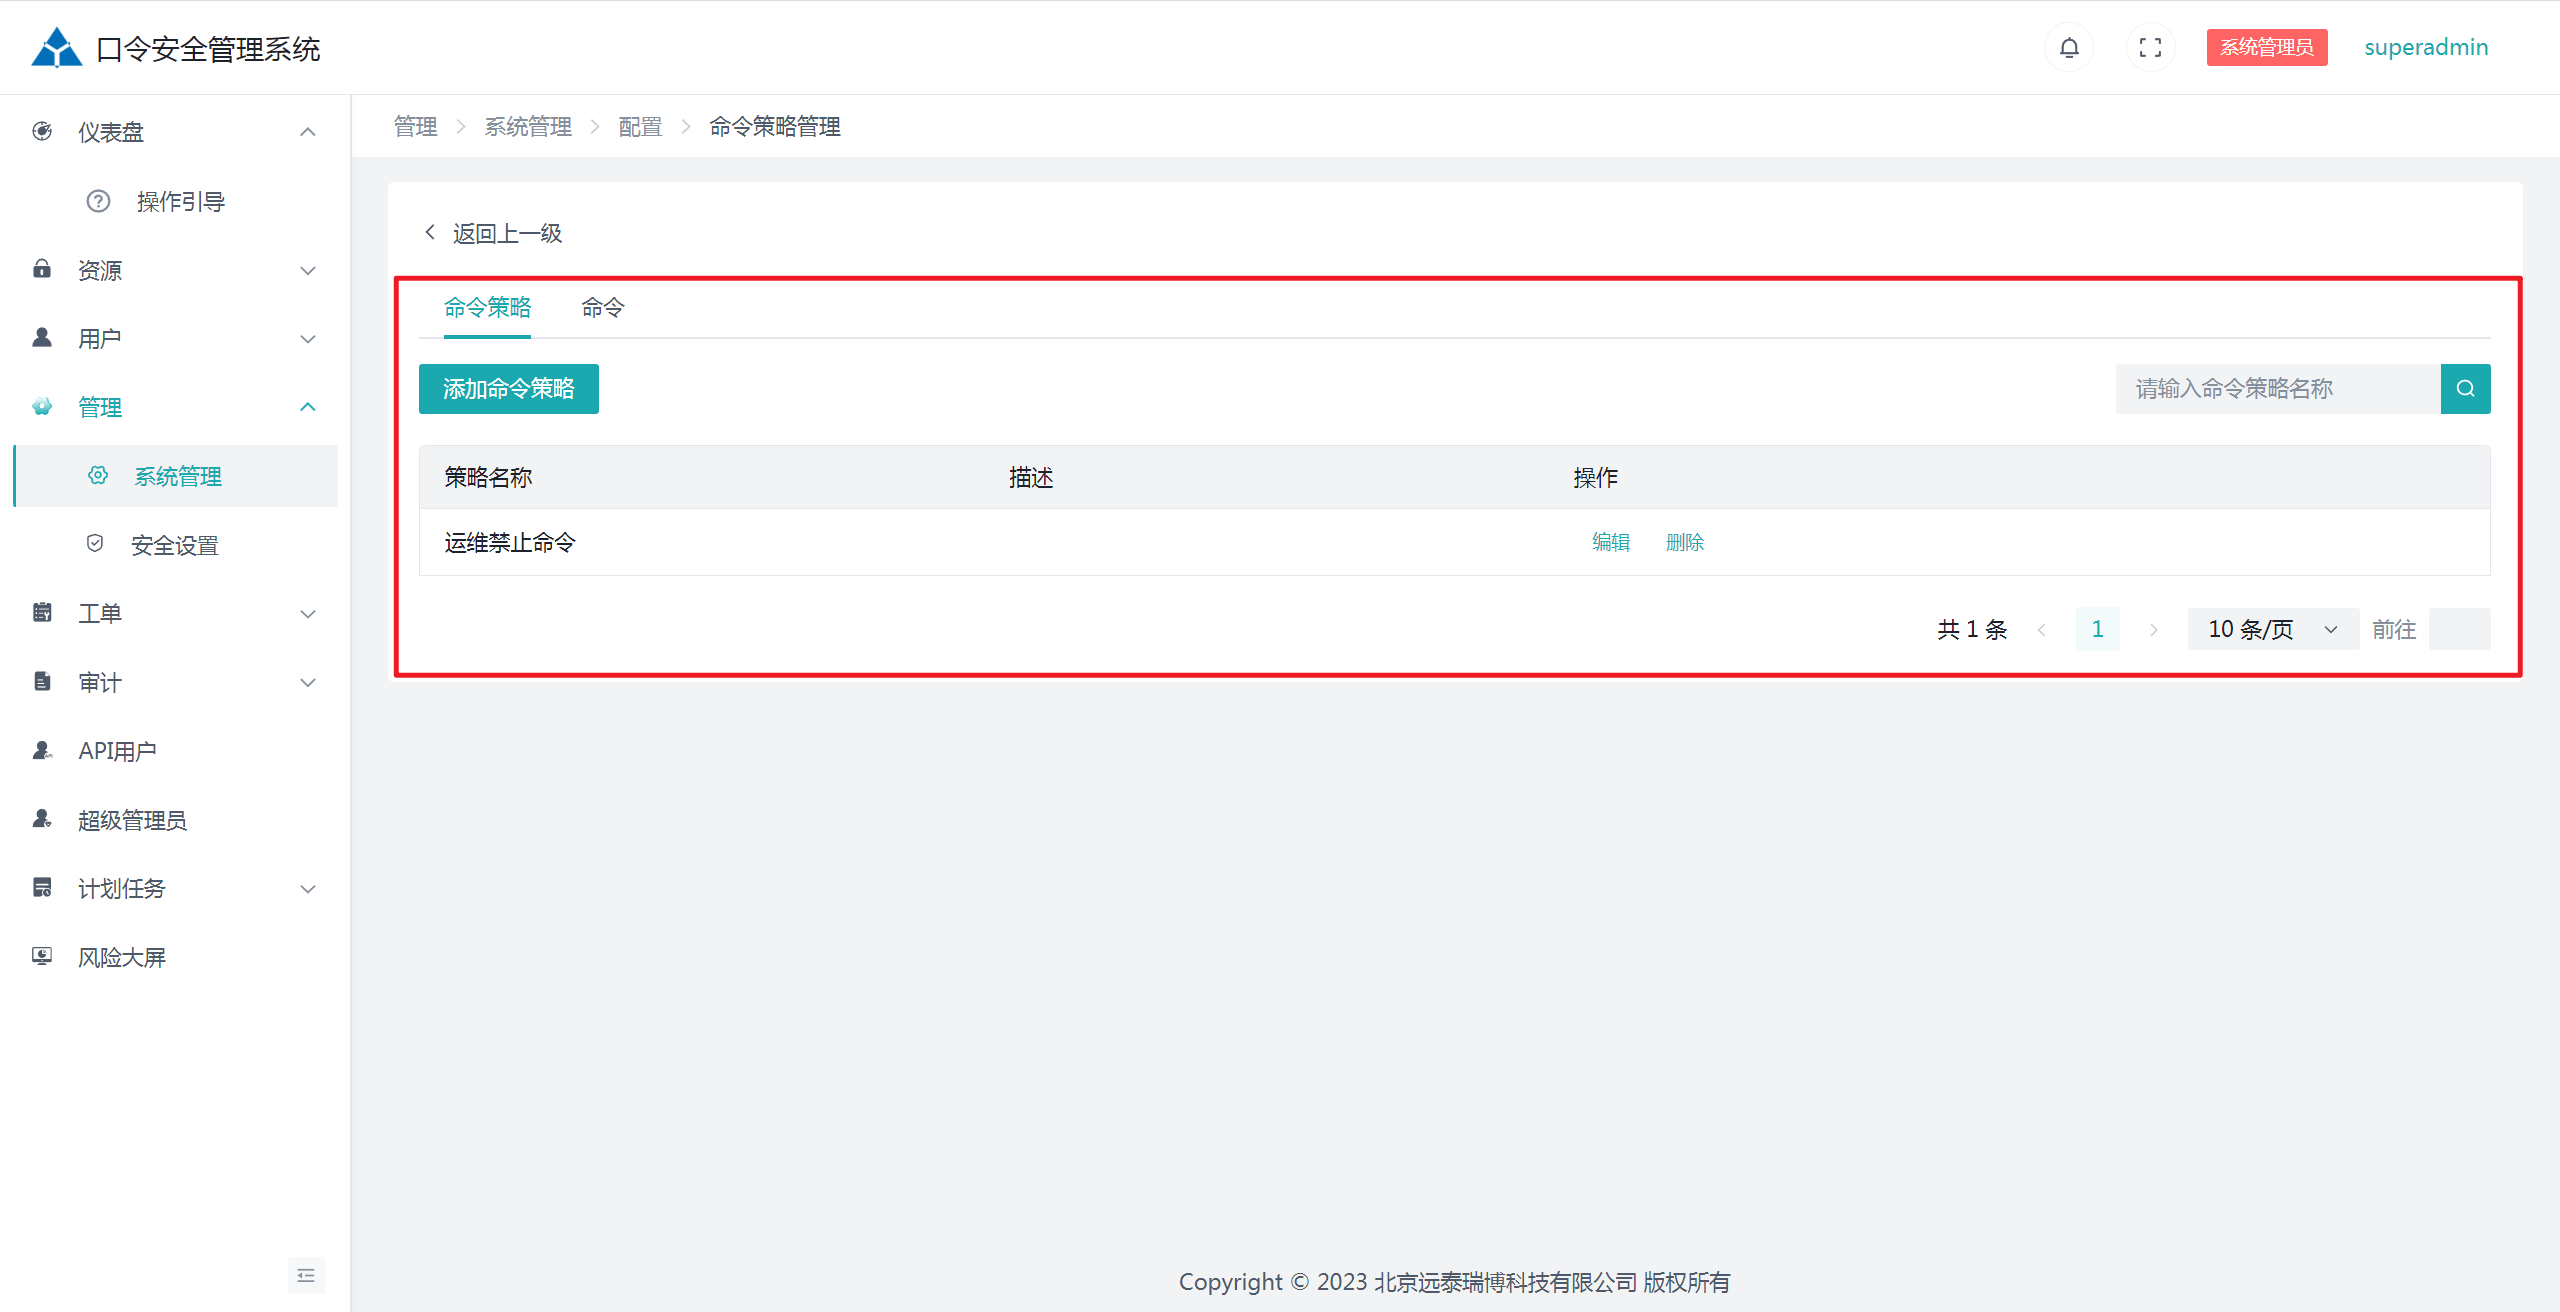Click the 返回上一级 back arrow
Screen dimensions: 2560x1312
[431, 232]
